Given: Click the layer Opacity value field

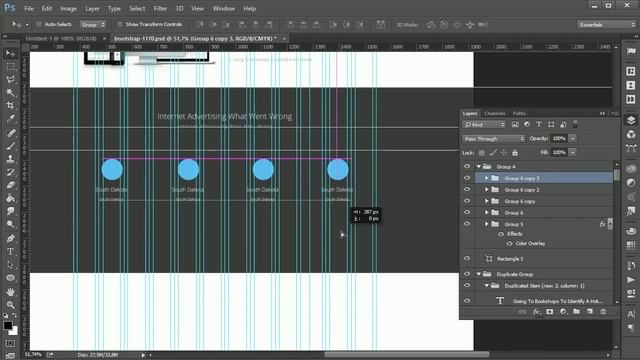Looking at the screenshot, I should pyautogui.click(x=559, y=139).
